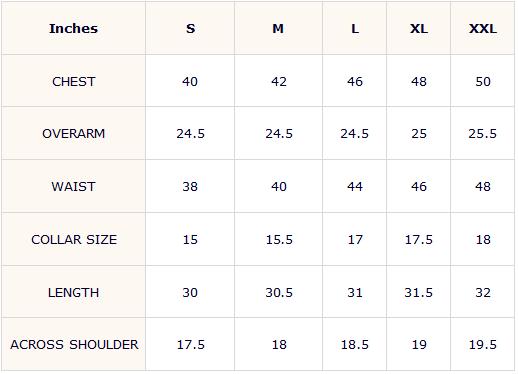
Task: Select the XL size column header
Action: pos(419,28)
